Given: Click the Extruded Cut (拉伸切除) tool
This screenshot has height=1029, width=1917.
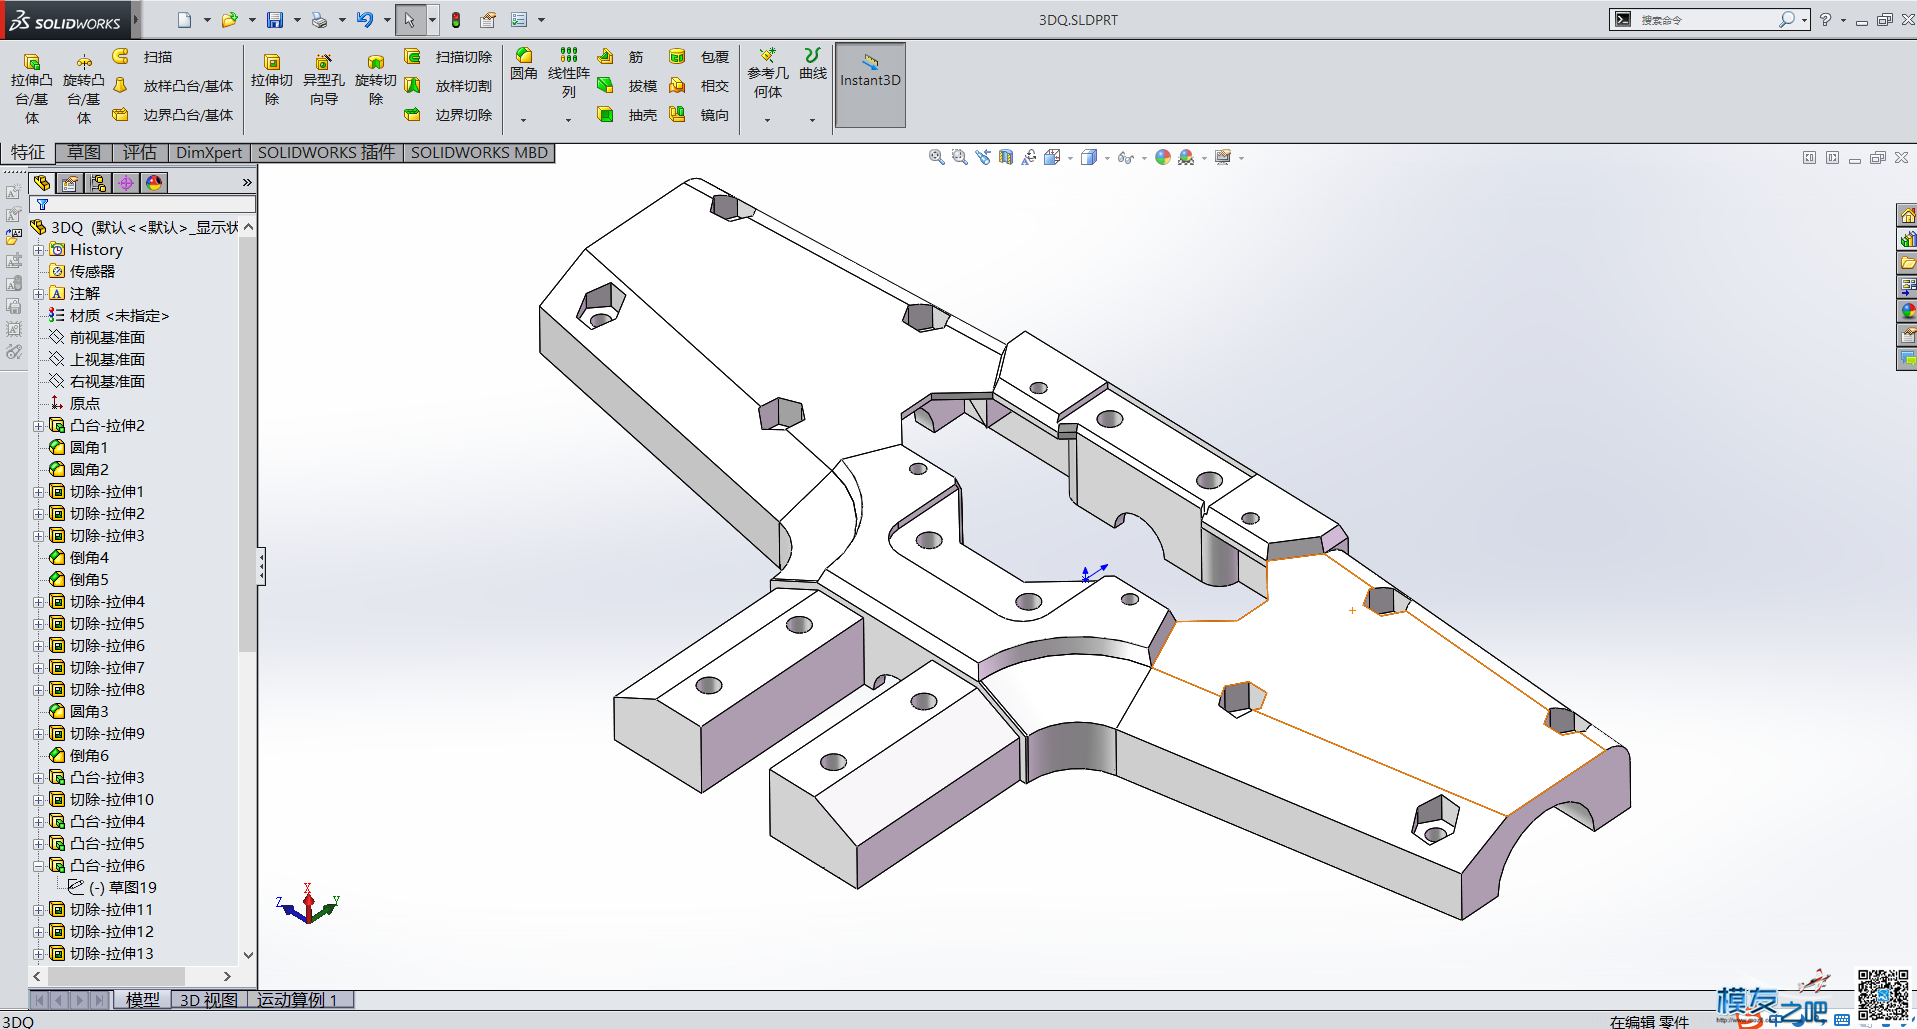Looking at the screenshot, I should [x=272, y=80].
